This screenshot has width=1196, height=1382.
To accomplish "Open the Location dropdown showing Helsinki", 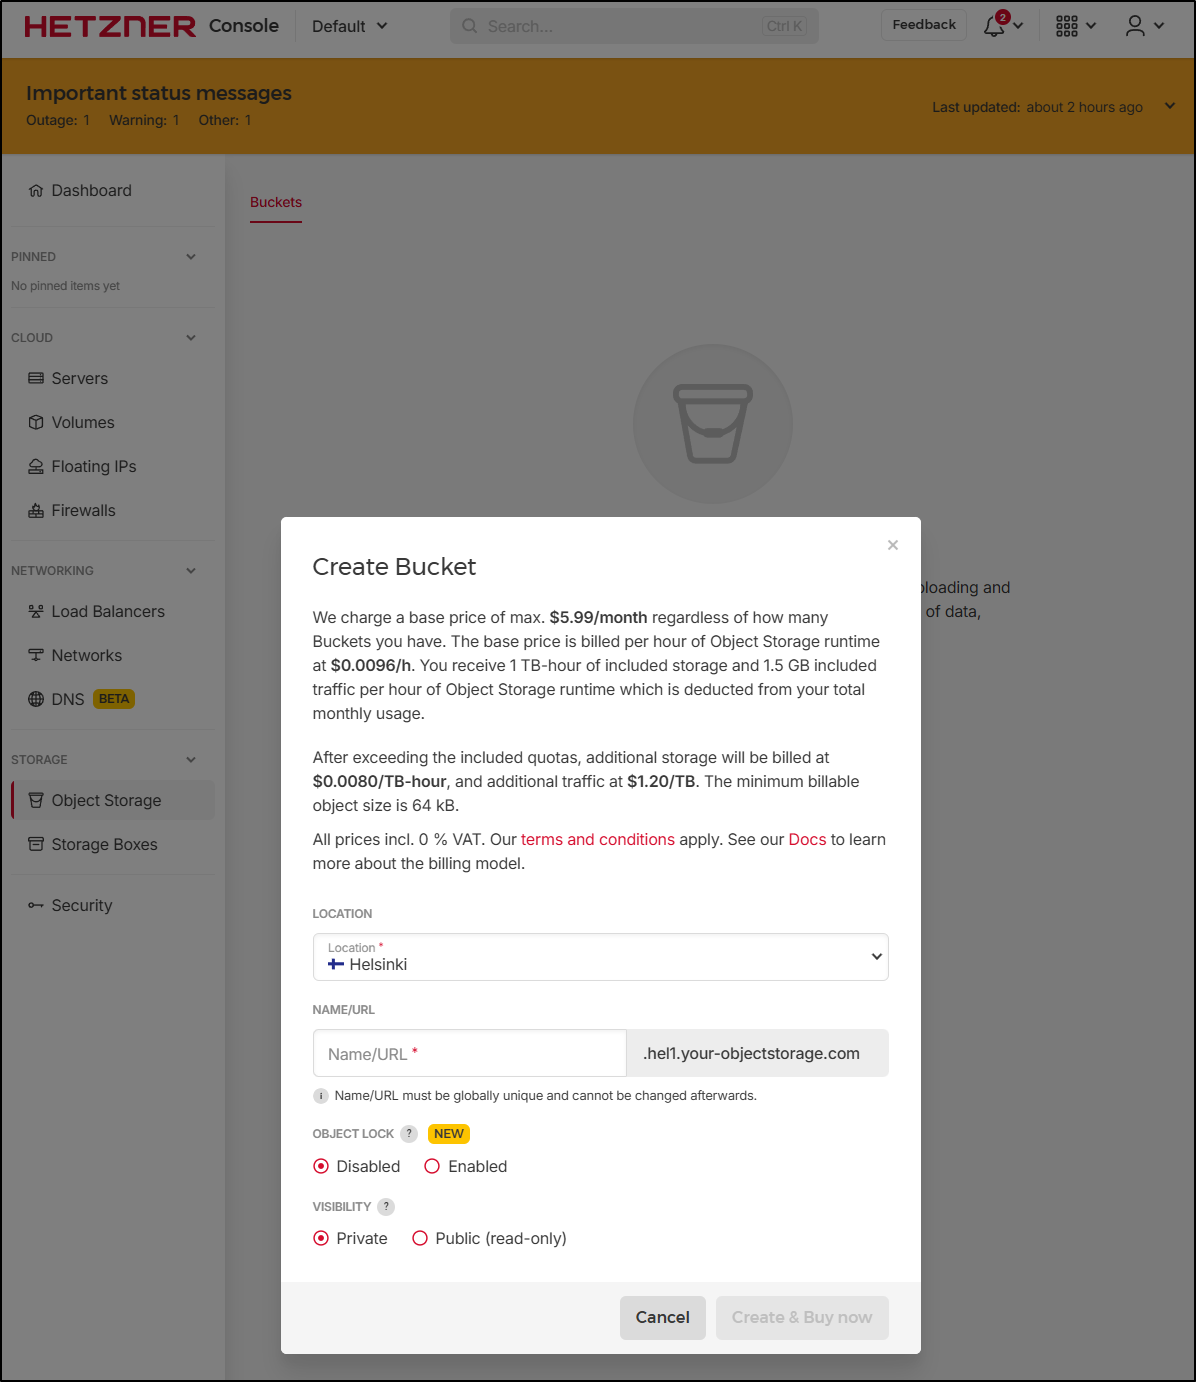I will point(600,957).
